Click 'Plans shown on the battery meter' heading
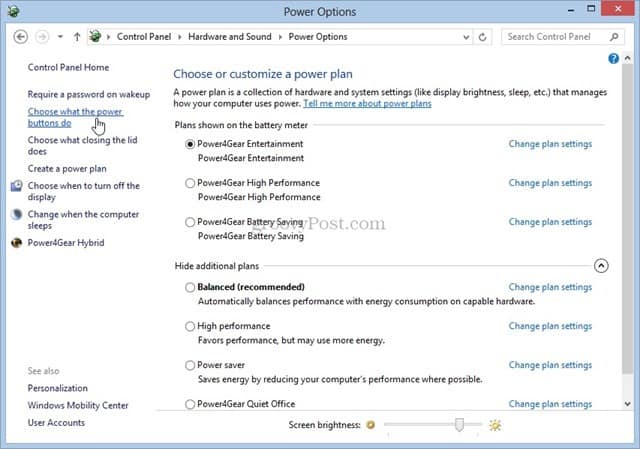Viewport: 640px width, 449px height. tap(241, 125)
